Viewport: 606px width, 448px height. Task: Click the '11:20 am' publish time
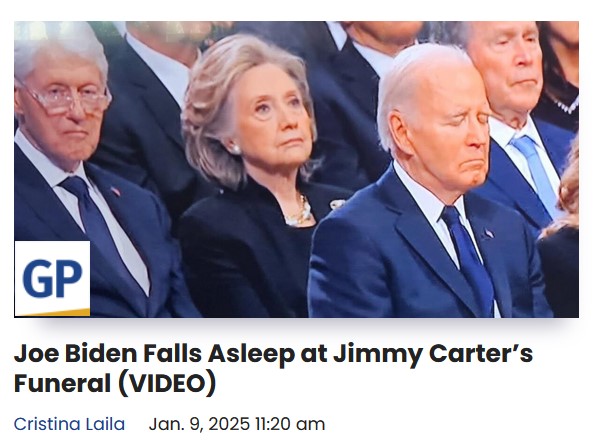[x=290, y=424]
